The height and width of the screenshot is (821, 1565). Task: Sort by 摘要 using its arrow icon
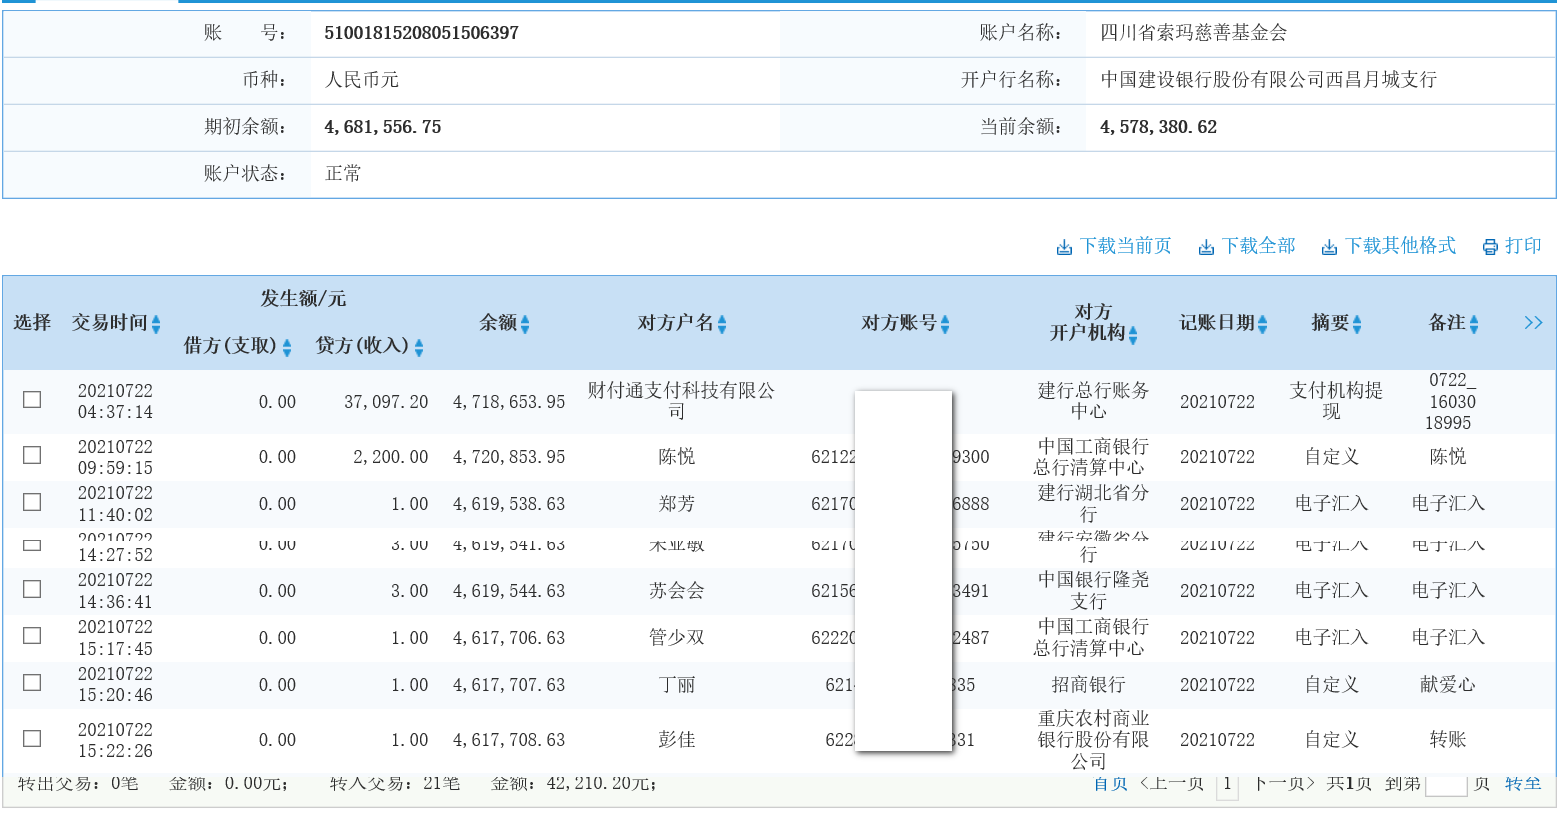[1355, 323]
